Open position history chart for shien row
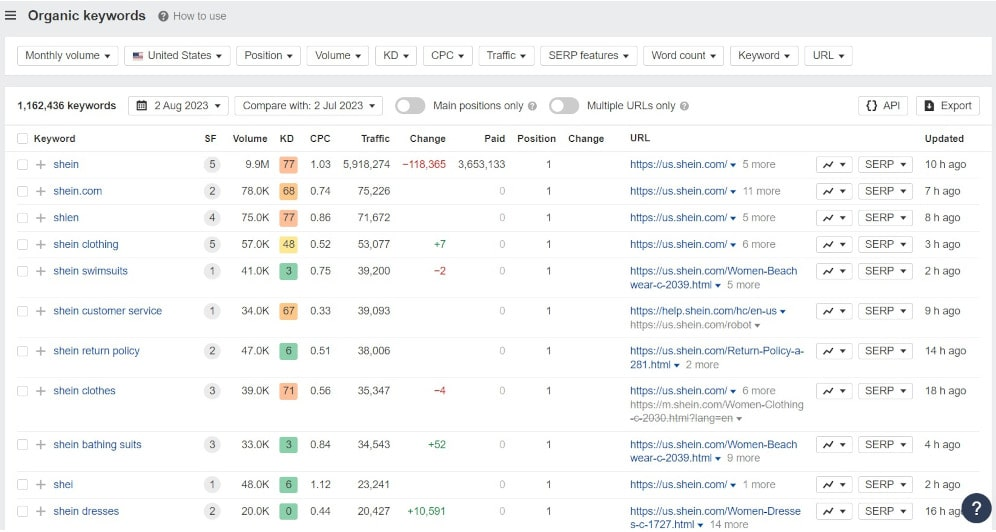 click(834, 218)
